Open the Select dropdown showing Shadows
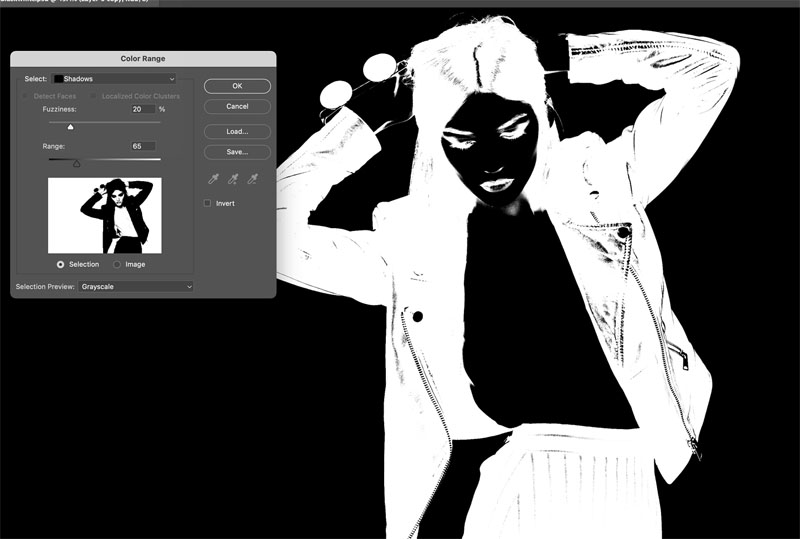800x539 pixels. pyautogui.click(x=114, y=79)
